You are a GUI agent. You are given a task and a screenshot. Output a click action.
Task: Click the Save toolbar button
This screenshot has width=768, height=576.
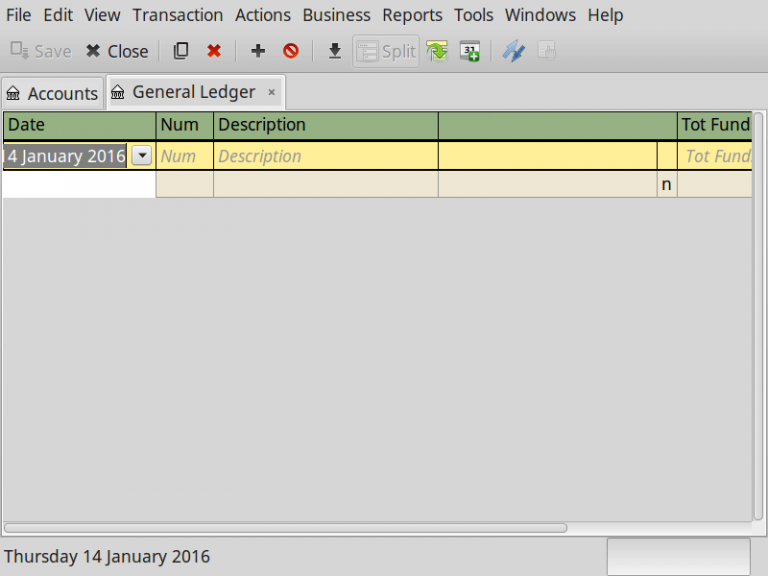41,51
